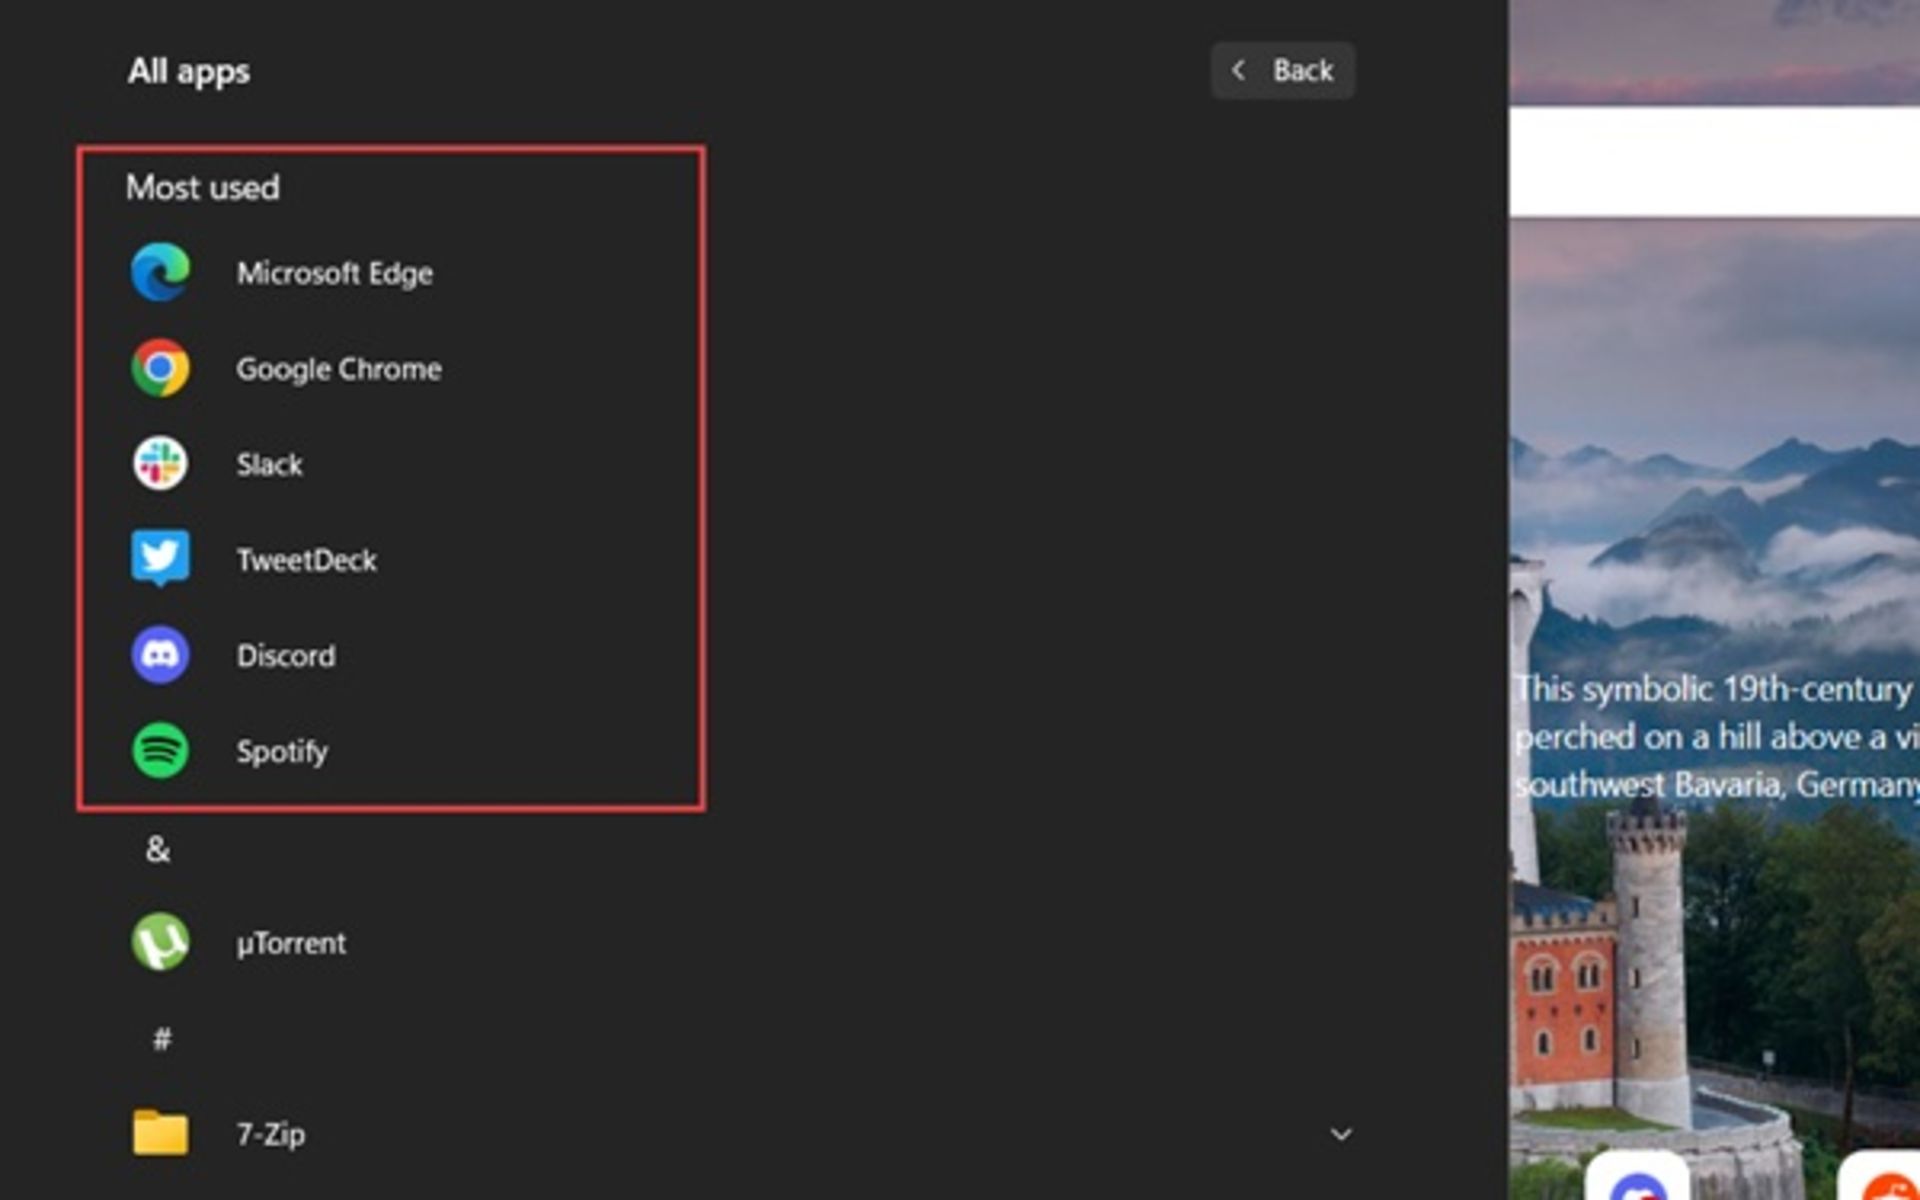
Task: Click the Slack app icon
Action: click(x=160, y=464)
